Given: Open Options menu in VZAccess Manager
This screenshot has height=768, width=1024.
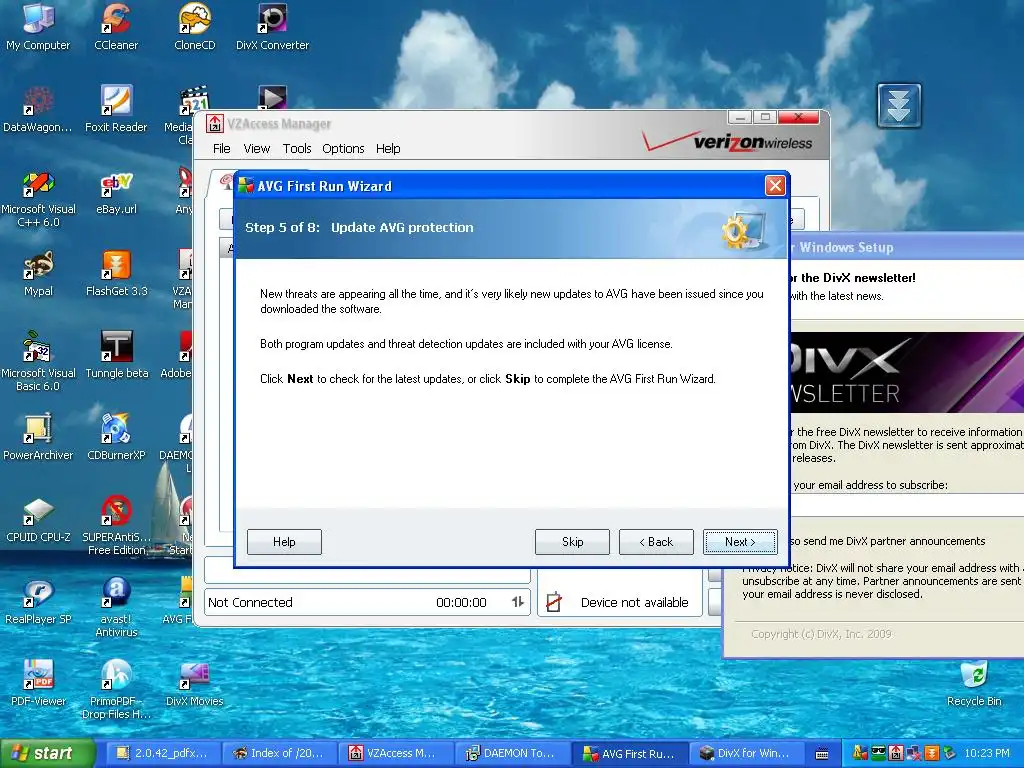Looking at the screenshot, I should click(x=343, y=148).
